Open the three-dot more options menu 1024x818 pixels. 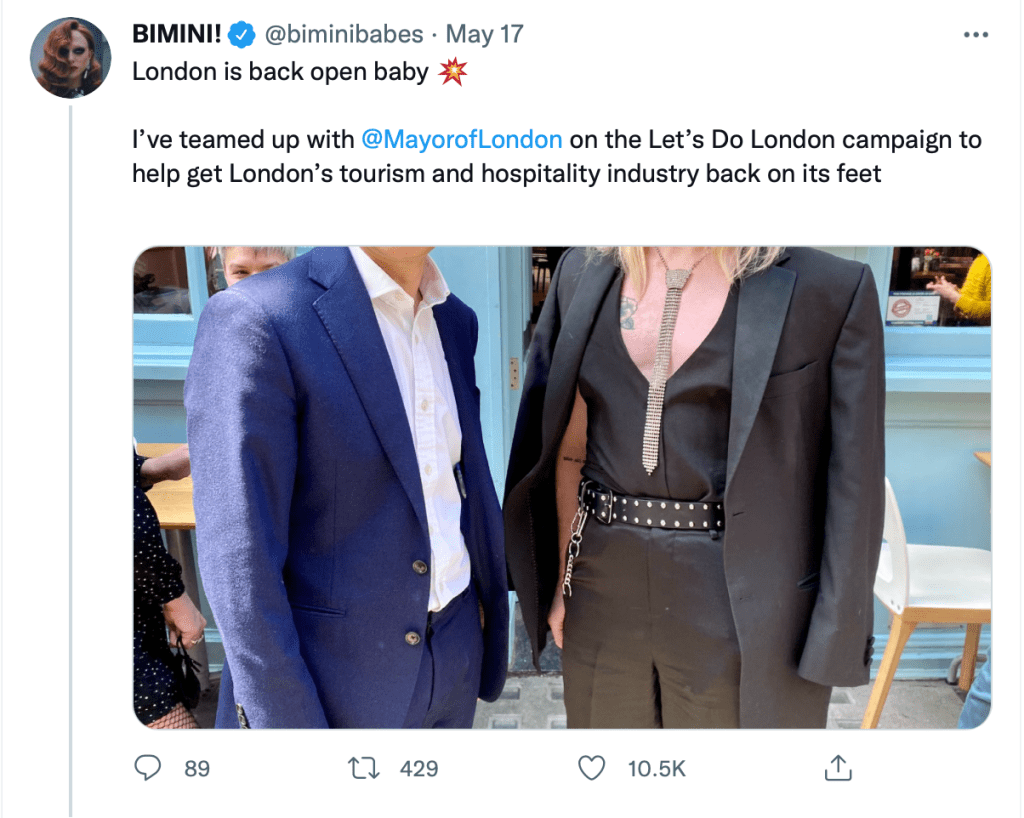(x=975, y=35)
